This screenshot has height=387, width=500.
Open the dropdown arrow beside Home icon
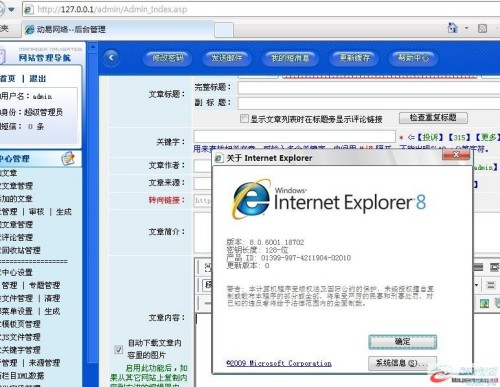[x=466, y=28]
